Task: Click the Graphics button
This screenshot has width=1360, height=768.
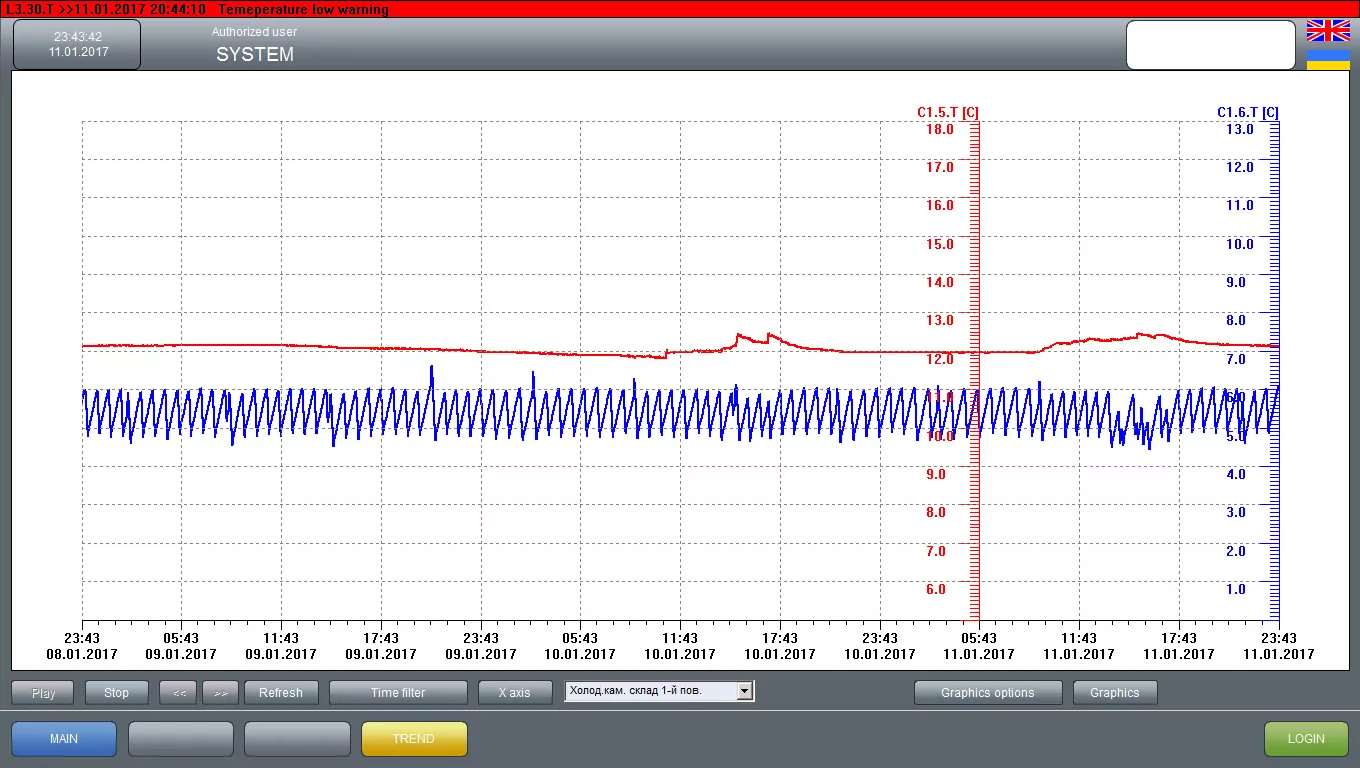Action: [x=1114, y=693]
